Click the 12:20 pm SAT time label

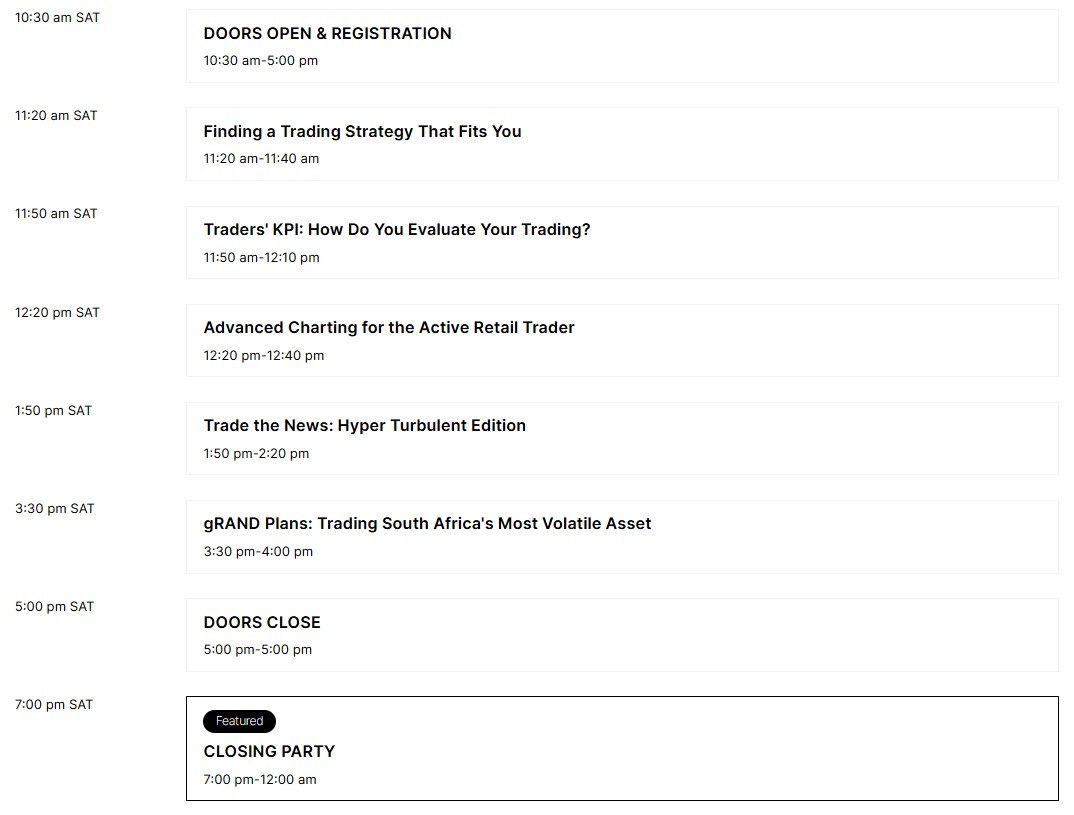58,312
